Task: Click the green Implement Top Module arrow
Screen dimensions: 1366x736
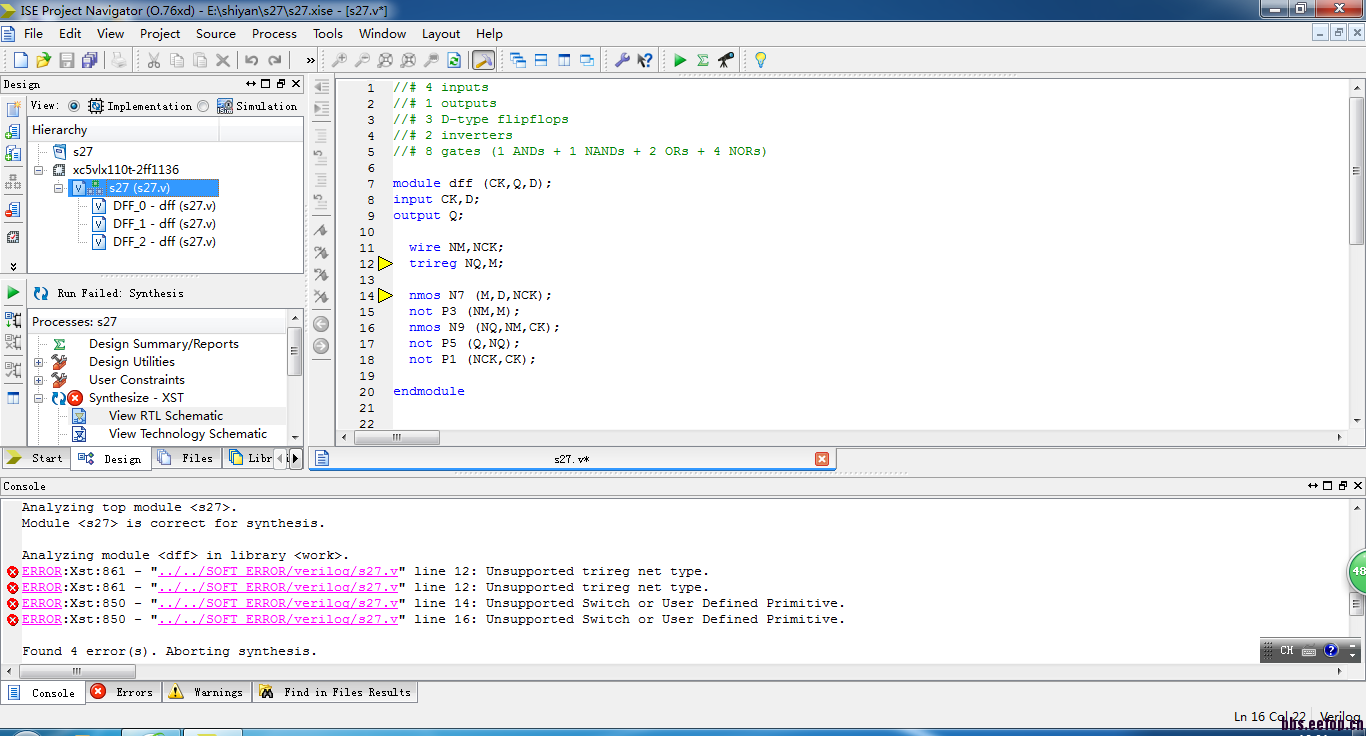Action: [x=680, y=60]
